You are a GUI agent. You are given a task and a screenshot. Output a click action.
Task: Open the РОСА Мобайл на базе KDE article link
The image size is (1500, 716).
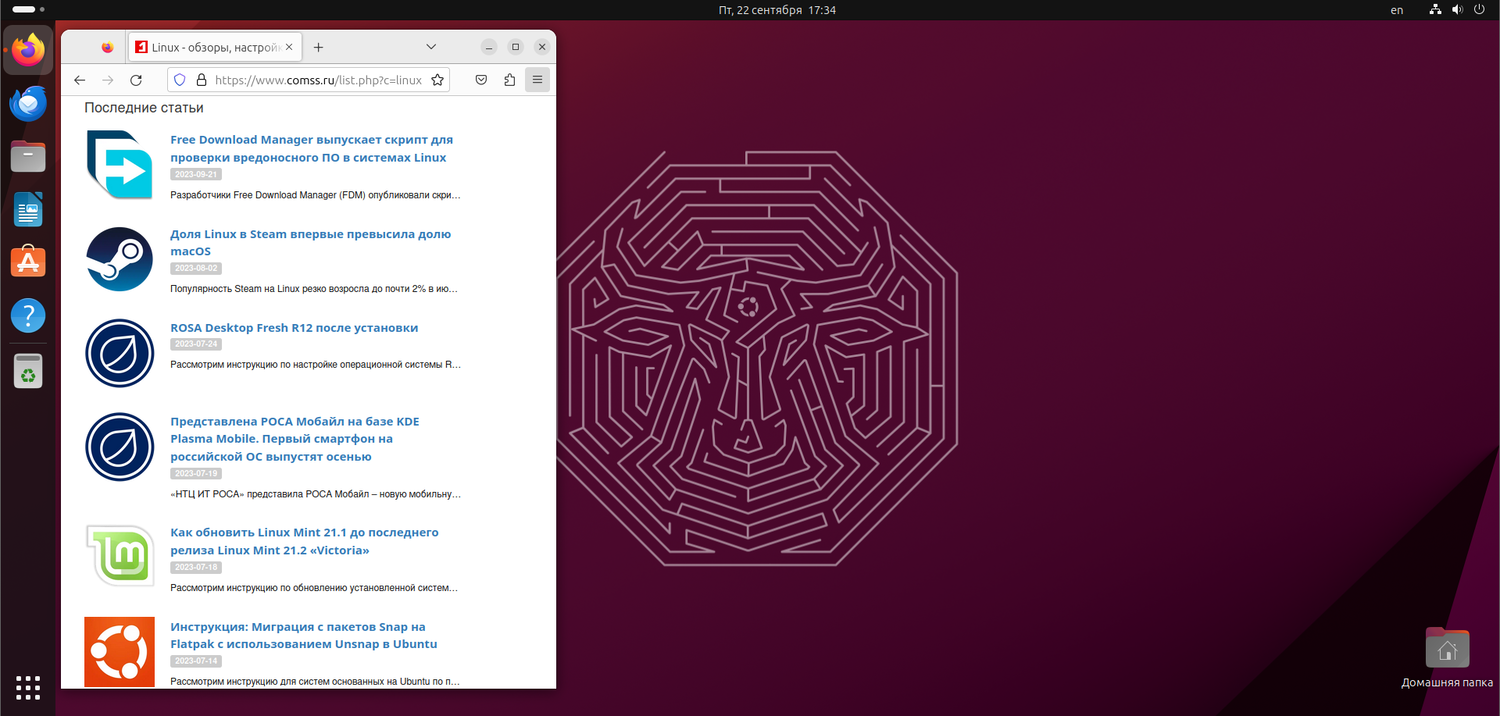click(295, 439)
